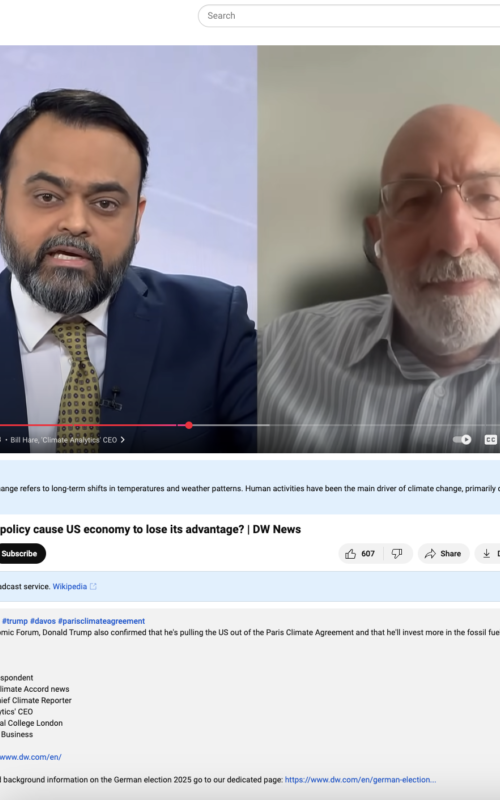
Task: Click the thumbs-up like icon
Action: (351, 554)
